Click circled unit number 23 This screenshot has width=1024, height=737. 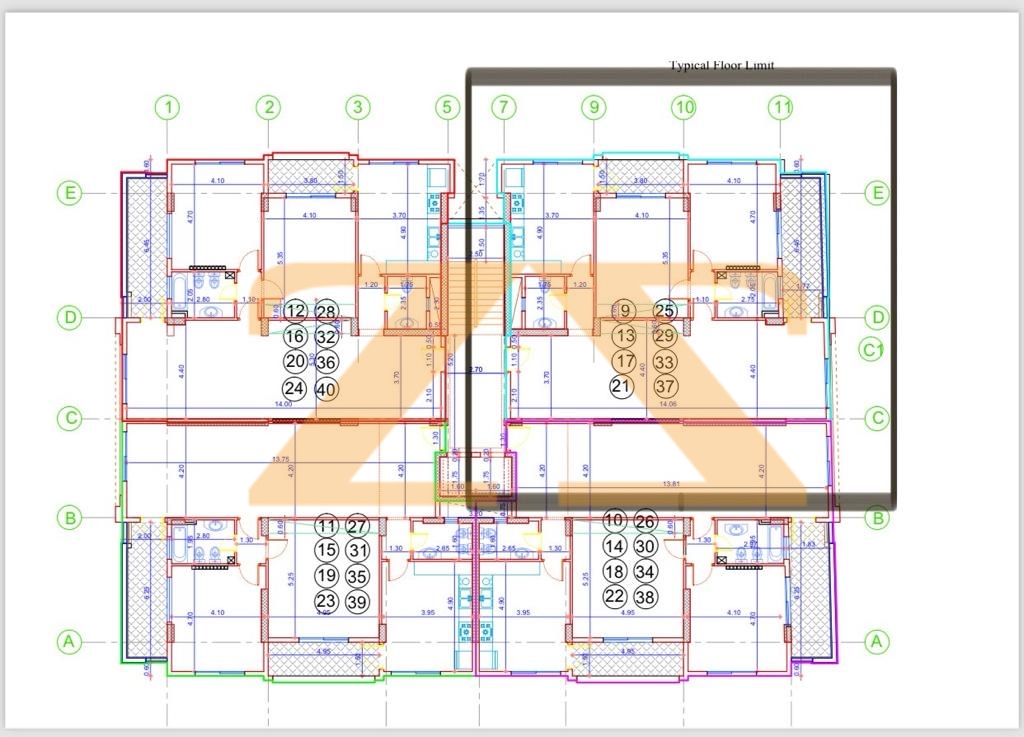click(x=325, y=601)
